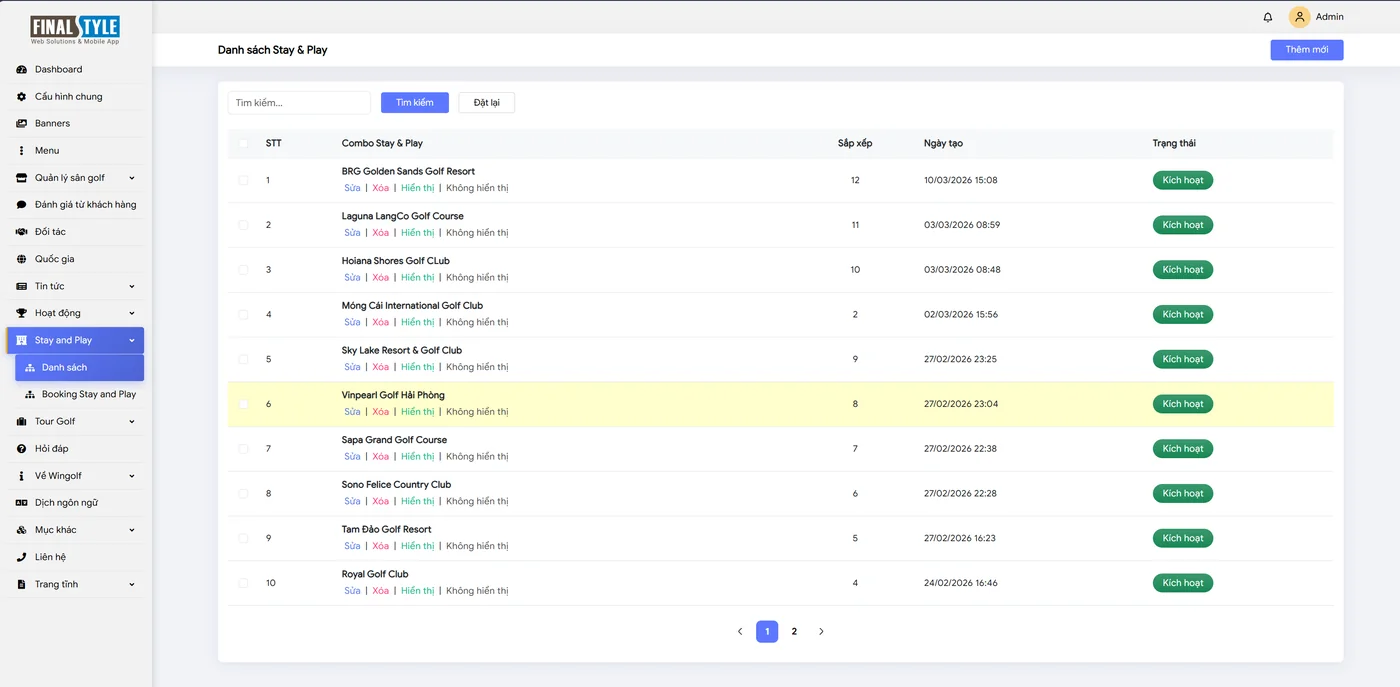The height and width of the screenshot is (687, 1400).
Task: Click the Quốc gia globe icon
Action: (22, 259)
